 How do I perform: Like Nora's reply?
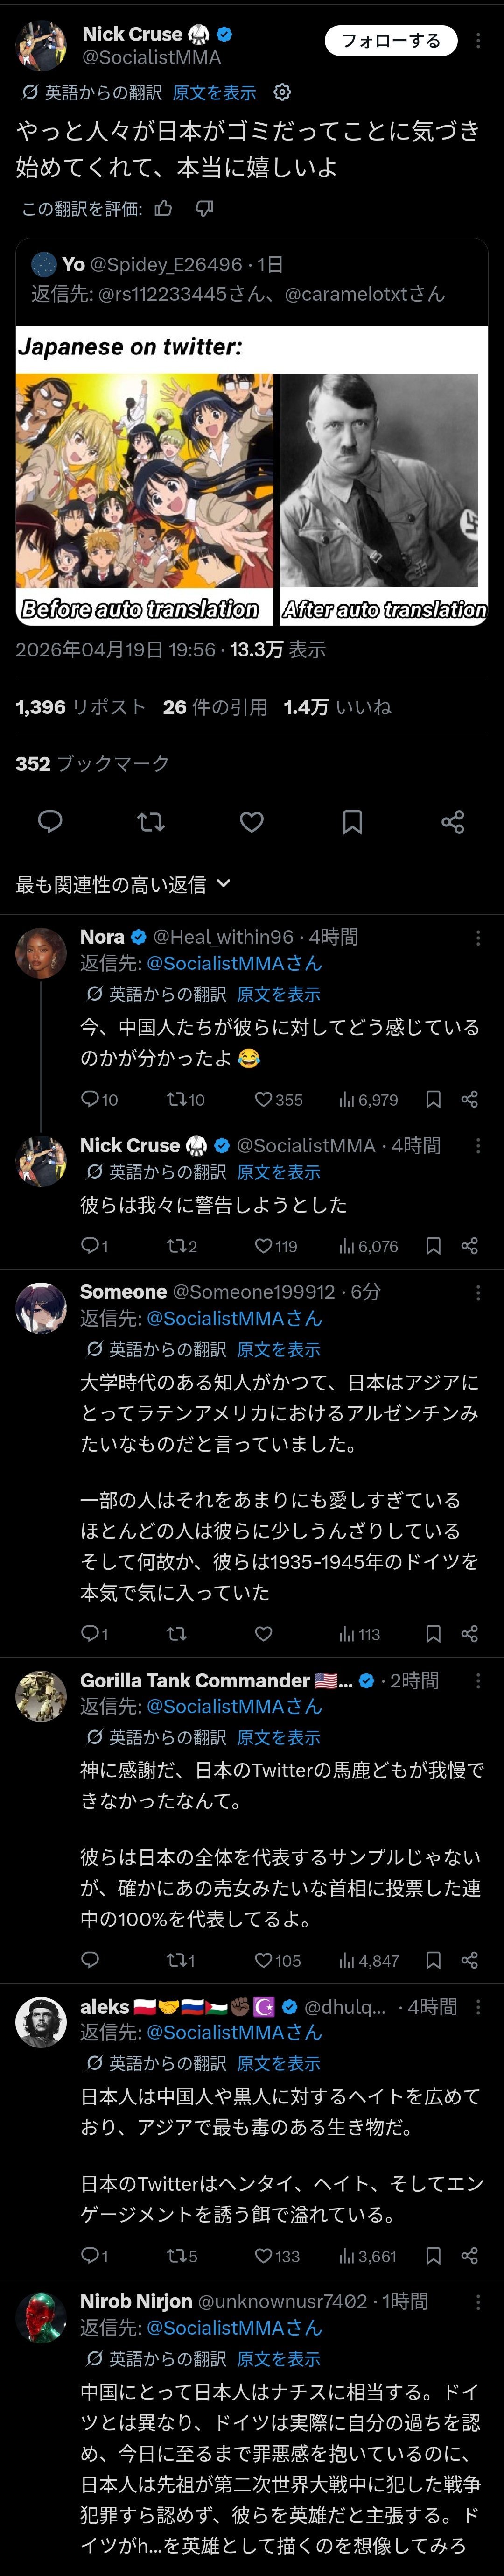click(264, 1099)
